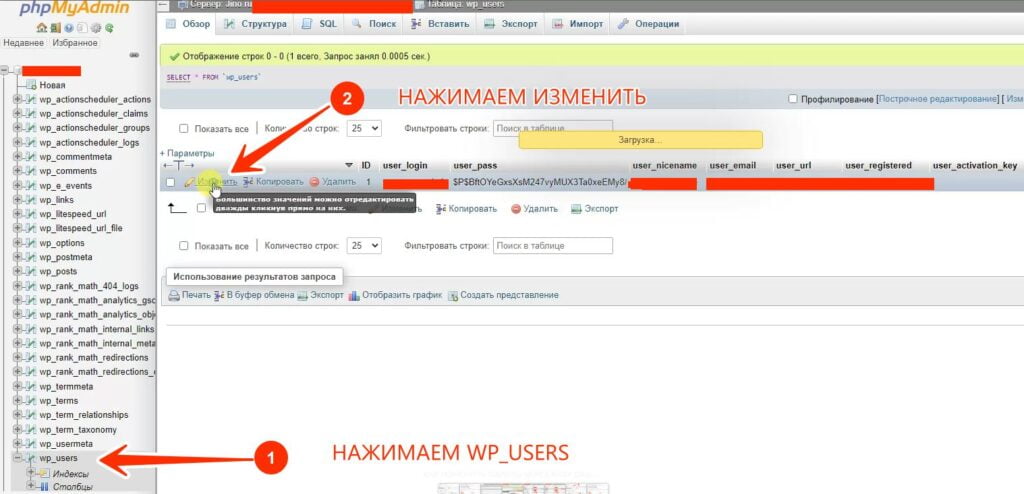The image size is (1024, 494).
Task: Open the Поиск tab
Action: tap(374, 24)
